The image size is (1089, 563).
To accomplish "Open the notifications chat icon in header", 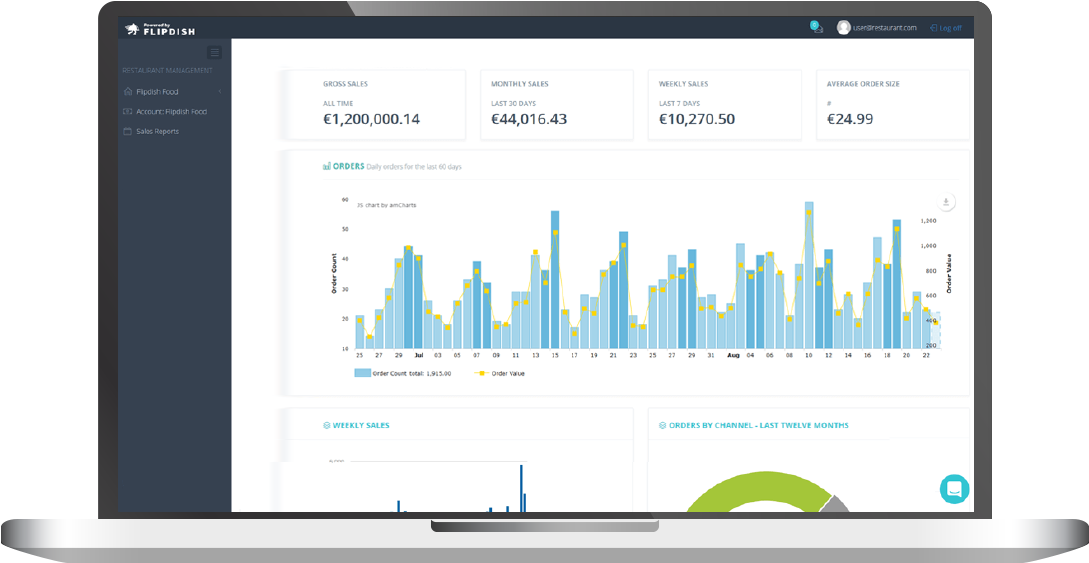I will 816,27.
